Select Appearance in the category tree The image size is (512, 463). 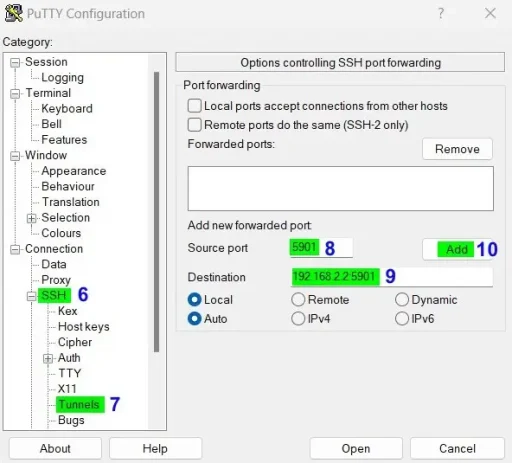pyautogui.click(x=74, y=171)
